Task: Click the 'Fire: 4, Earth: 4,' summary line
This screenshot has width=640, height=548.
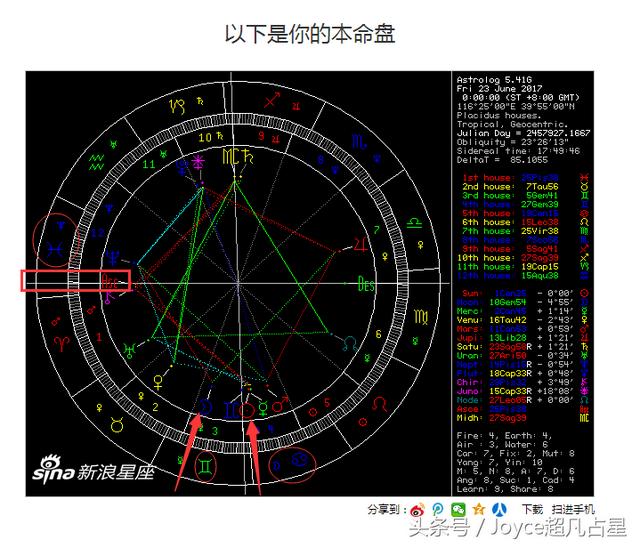Action: click(x=504, y=436)
